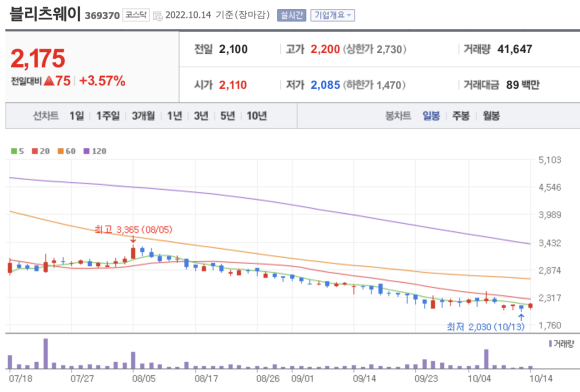Click the red up triangle beside 75
580x392 pixels.
tap(49, 81)
